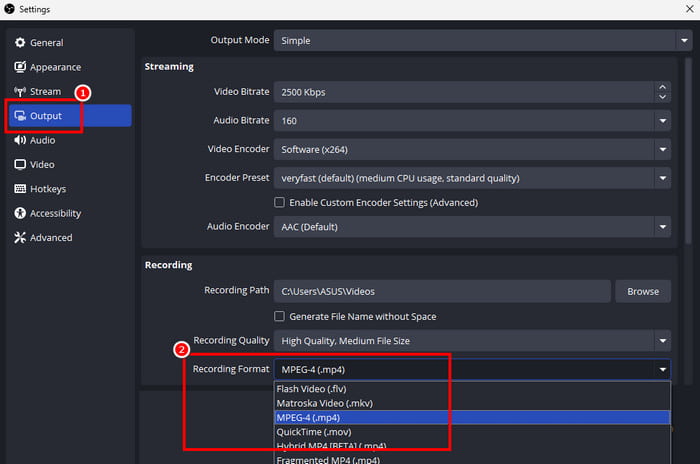Image resolution: width=700 pixels, height=464 pixels.
Task: Click the Stream antenna icon
Action: click(20, 92)
